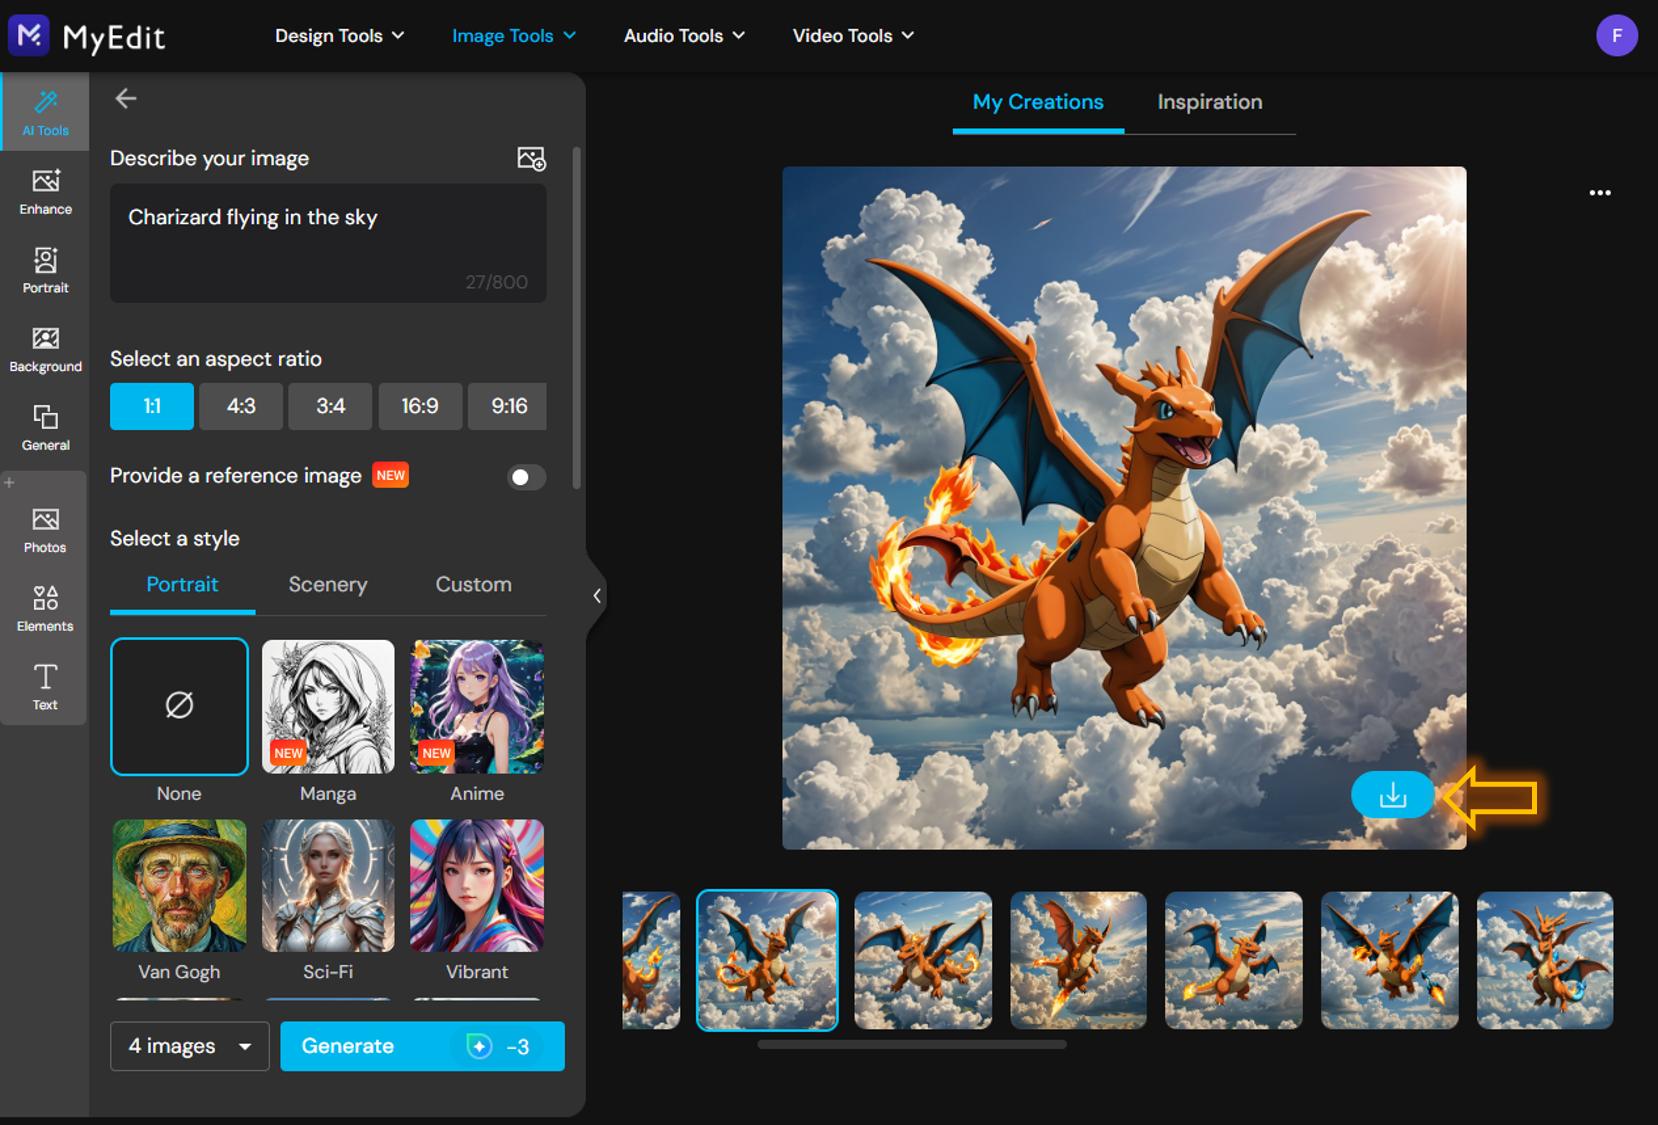Click the small plus icon in sidebar
The height and width of the screenshot is (1125, 1658).
pyautogui.click(x=9, y=482)
